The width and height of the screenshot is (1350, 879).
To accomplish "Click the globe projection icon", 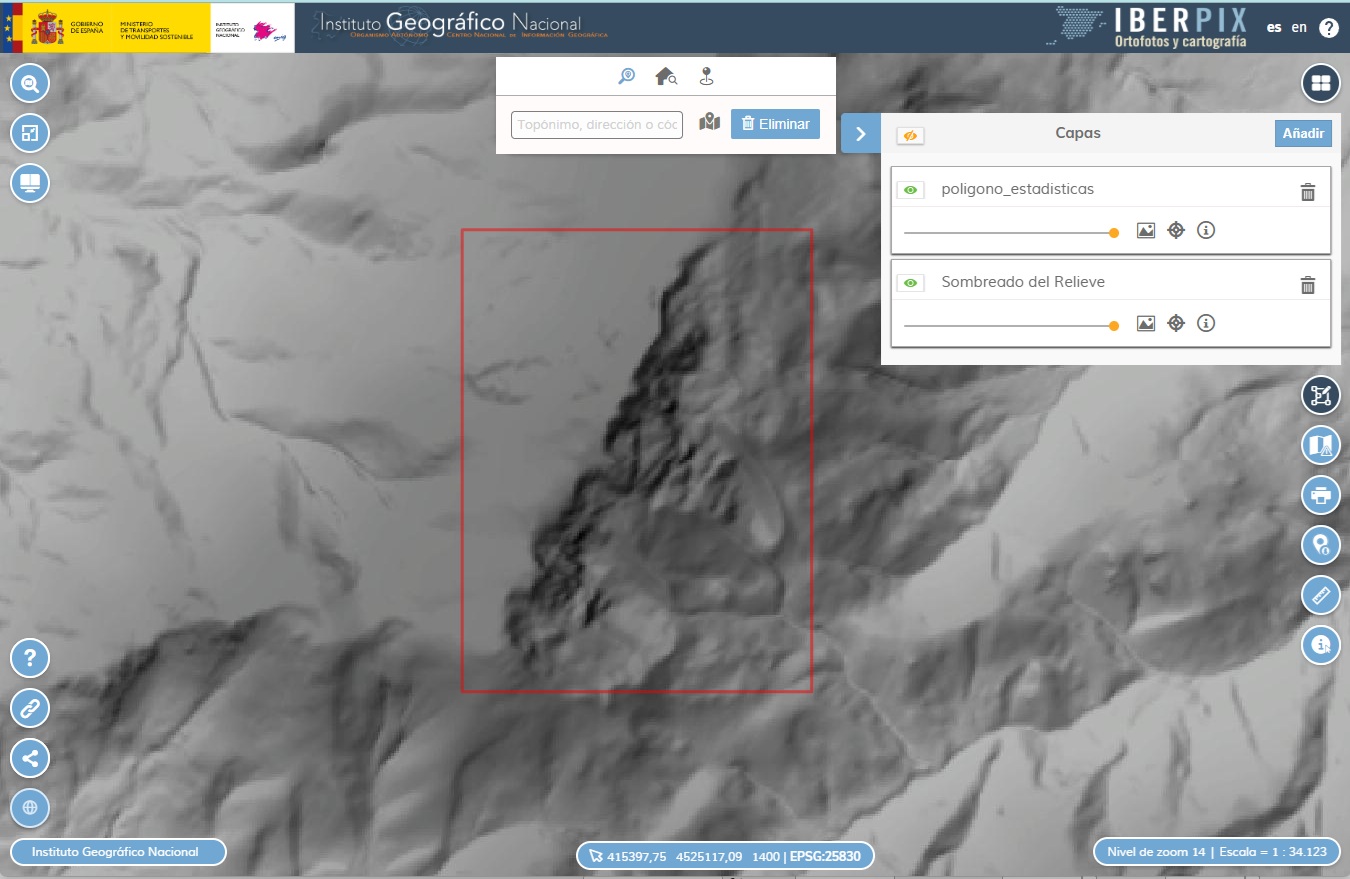I will click(30, 808).
